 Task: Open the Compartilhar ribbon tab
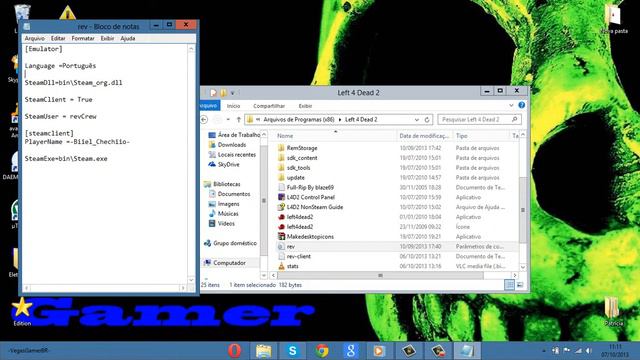pyautogui.click(x=269, y=106)
